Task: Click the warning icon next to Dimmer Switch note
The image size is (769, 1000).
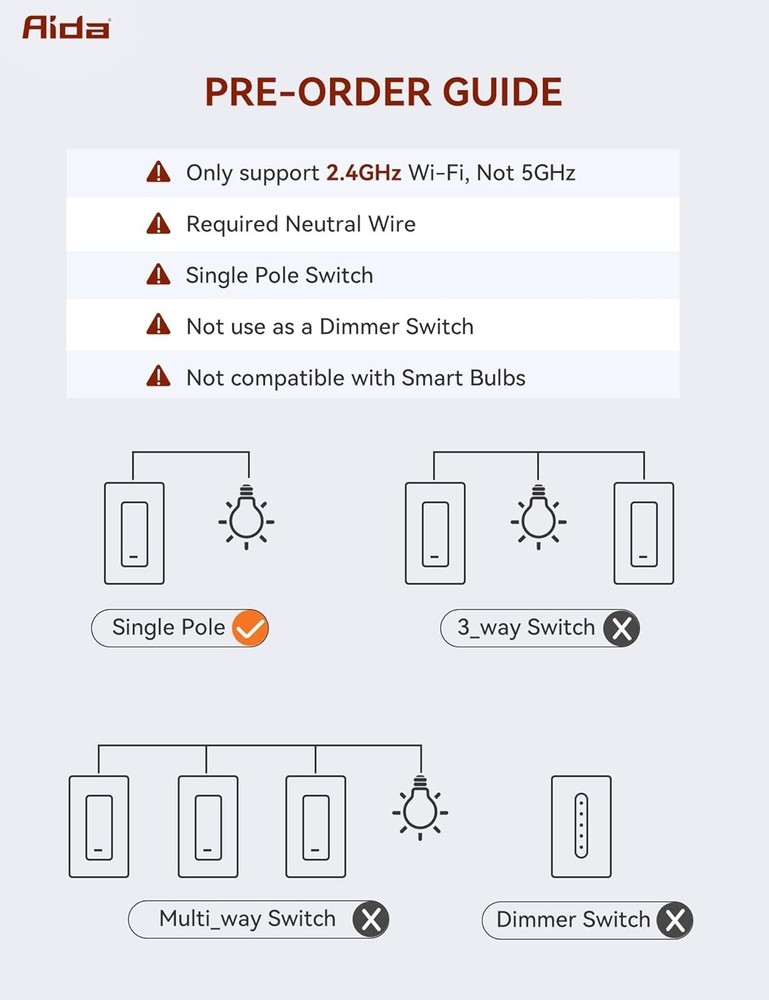Action: click(x=158, y=326)
